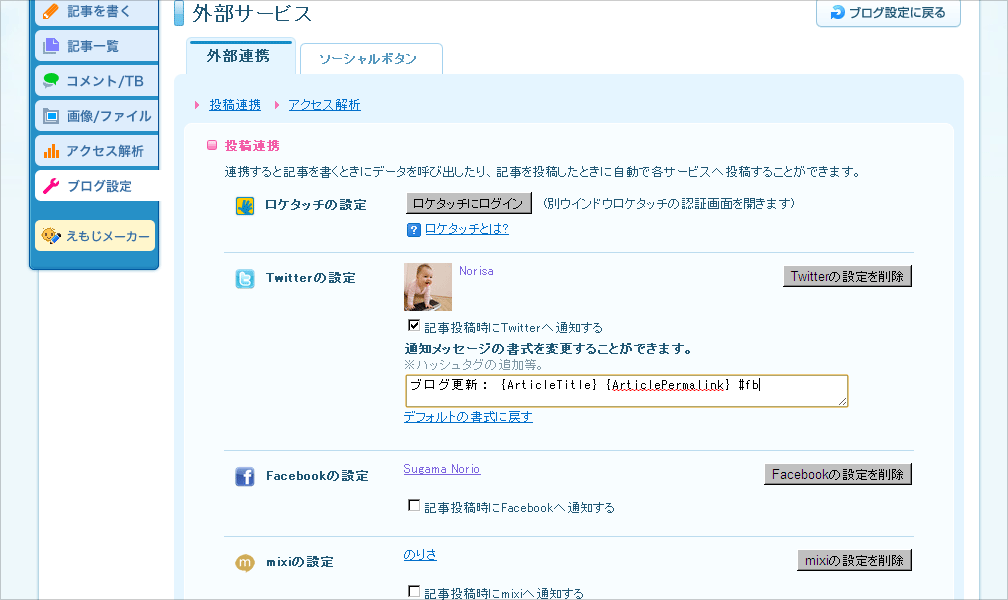This screenshot has width=1008, height=600.
Task: Click デフォルトの書式に戻す link
Action: 468,417
